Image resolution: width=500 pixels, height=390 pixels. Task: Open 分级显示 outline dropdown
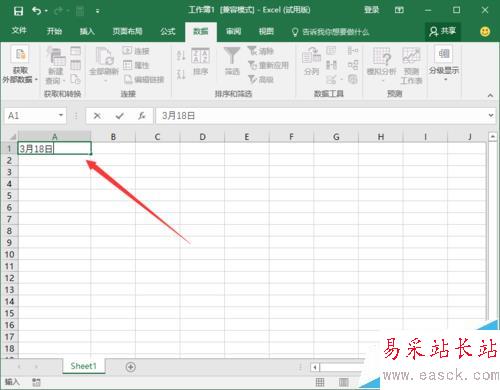(444, 63)
